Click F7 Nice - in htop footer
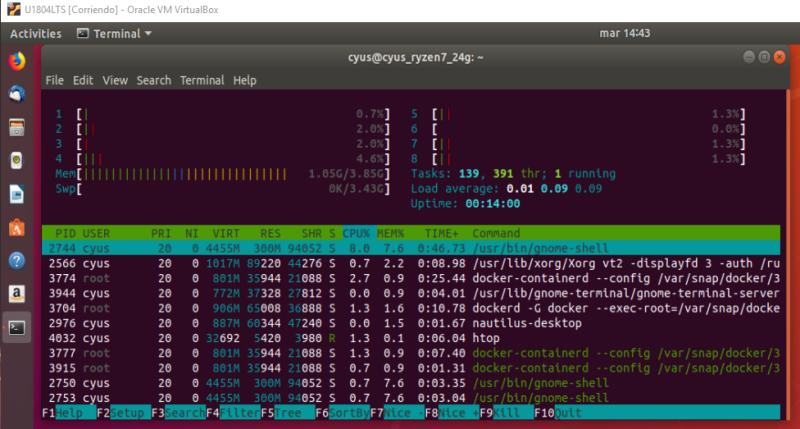Screen dimensions: 800x429 coord(397,413)
